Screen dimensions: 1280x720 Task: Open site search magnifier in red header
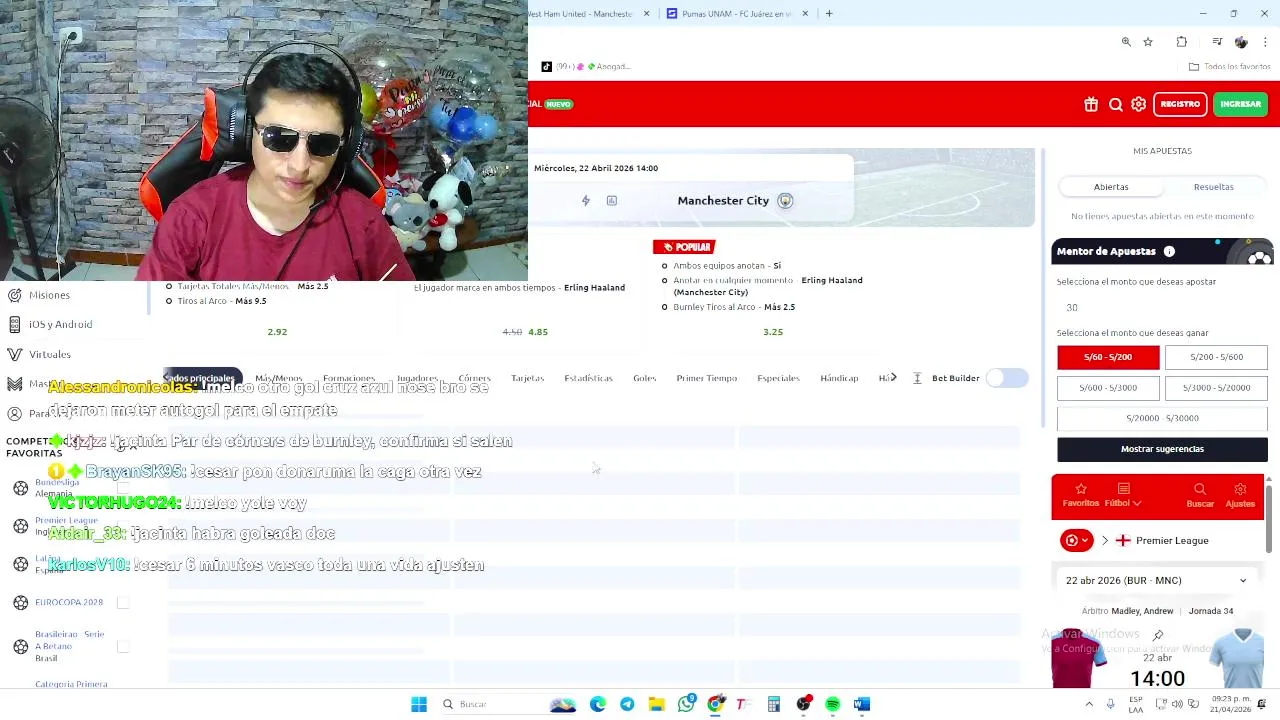click(x=1116, y=104)
